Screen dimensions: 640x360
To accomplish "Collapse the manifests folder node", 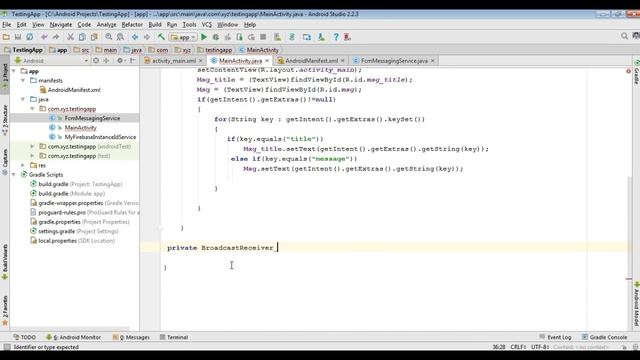I will click(23, 80).
